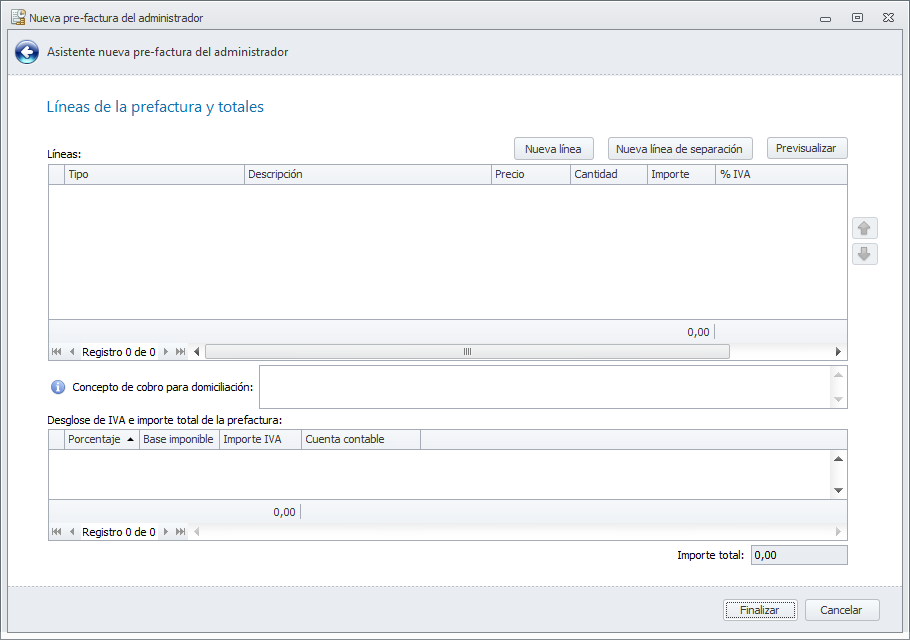
Task: Cancel the pre-factura wizard
Action: point(842,610)
